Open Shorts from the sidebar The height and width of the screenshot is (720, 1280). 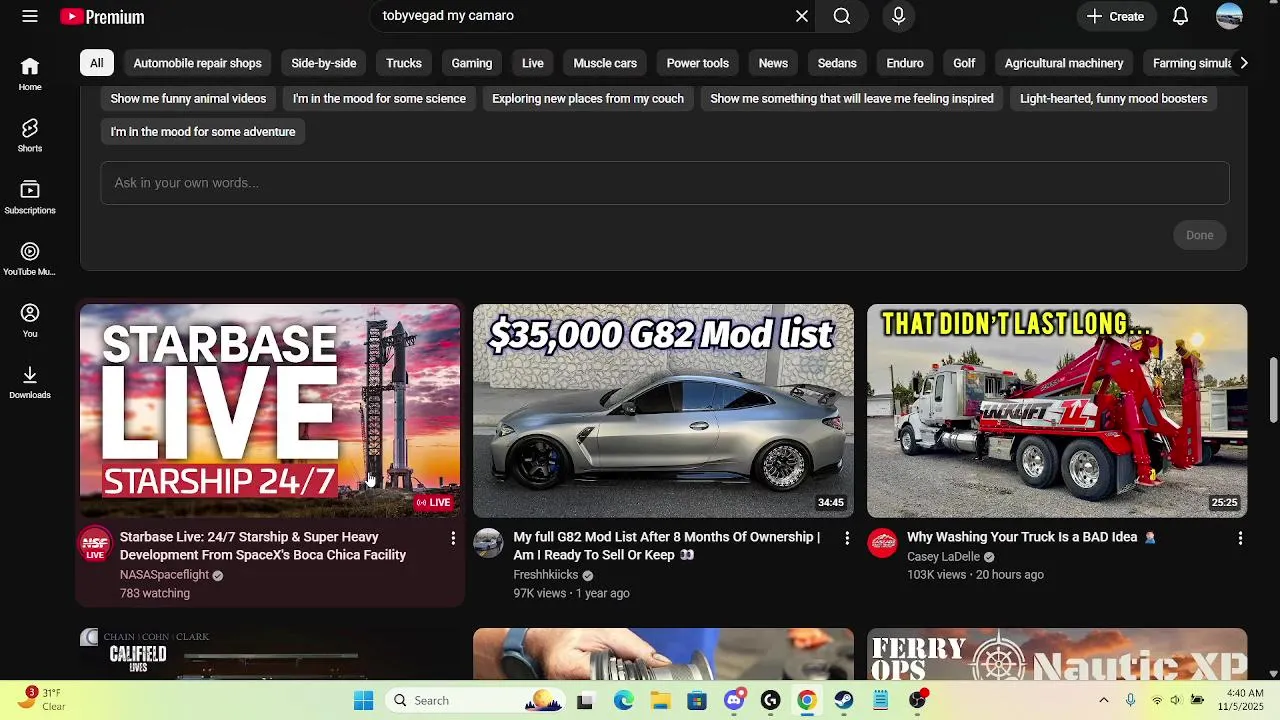30,136
